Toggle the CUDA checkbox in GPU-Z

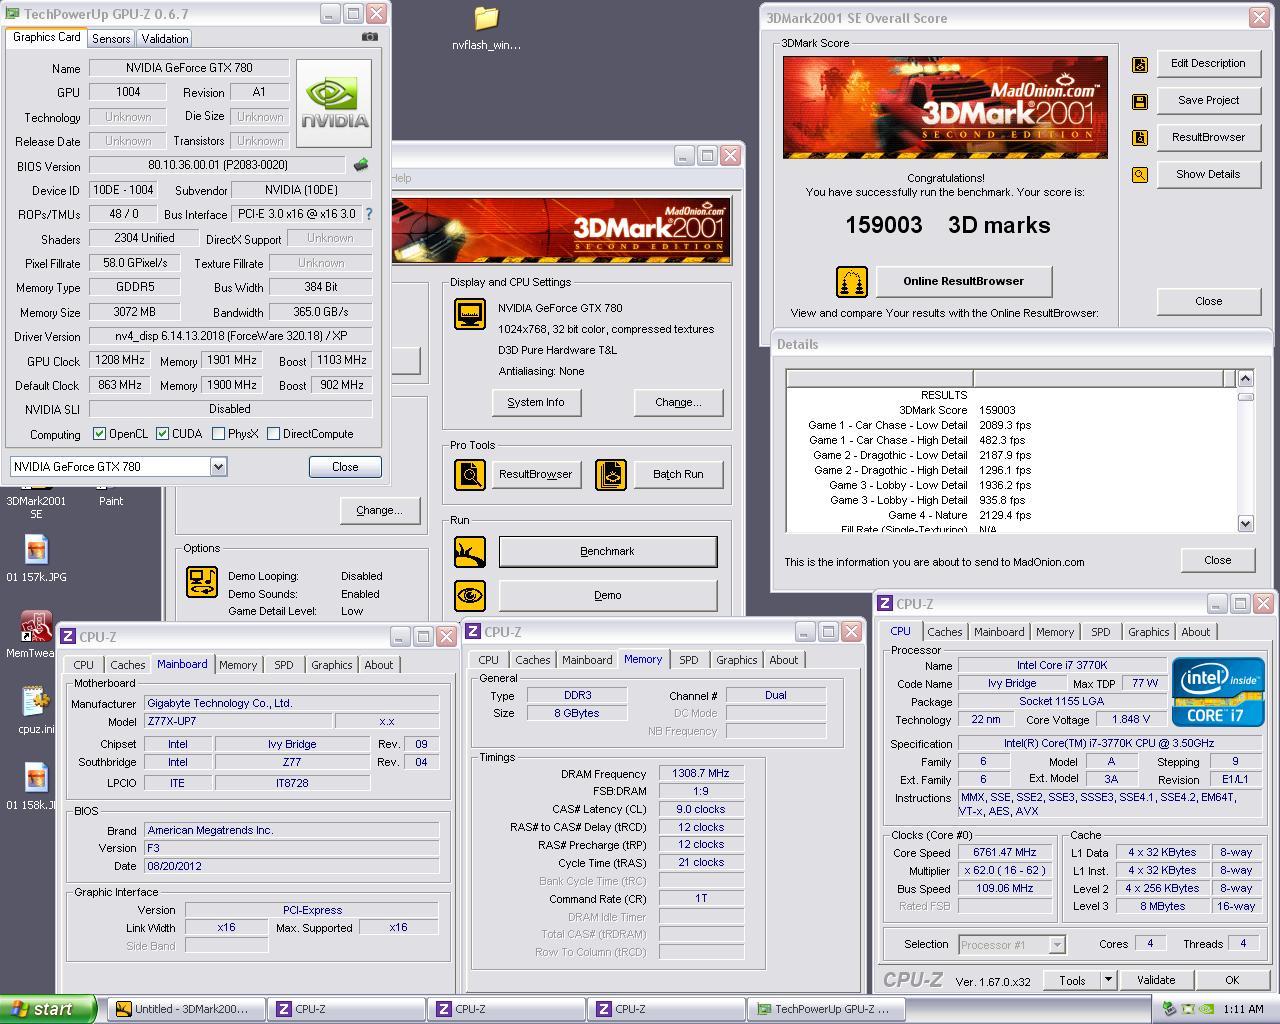tap(162, 434)
